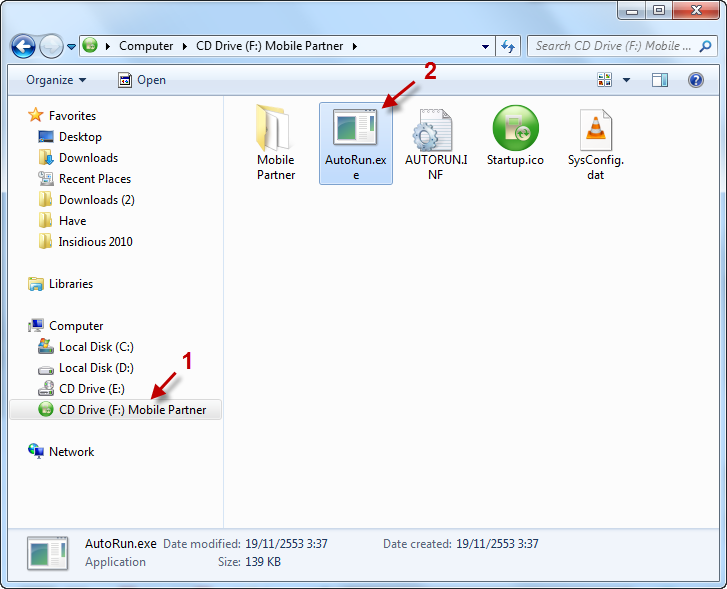Click the Recent Places icon in sidebar
This screenshot has height=589, width=727.
[x=45, y=178]
